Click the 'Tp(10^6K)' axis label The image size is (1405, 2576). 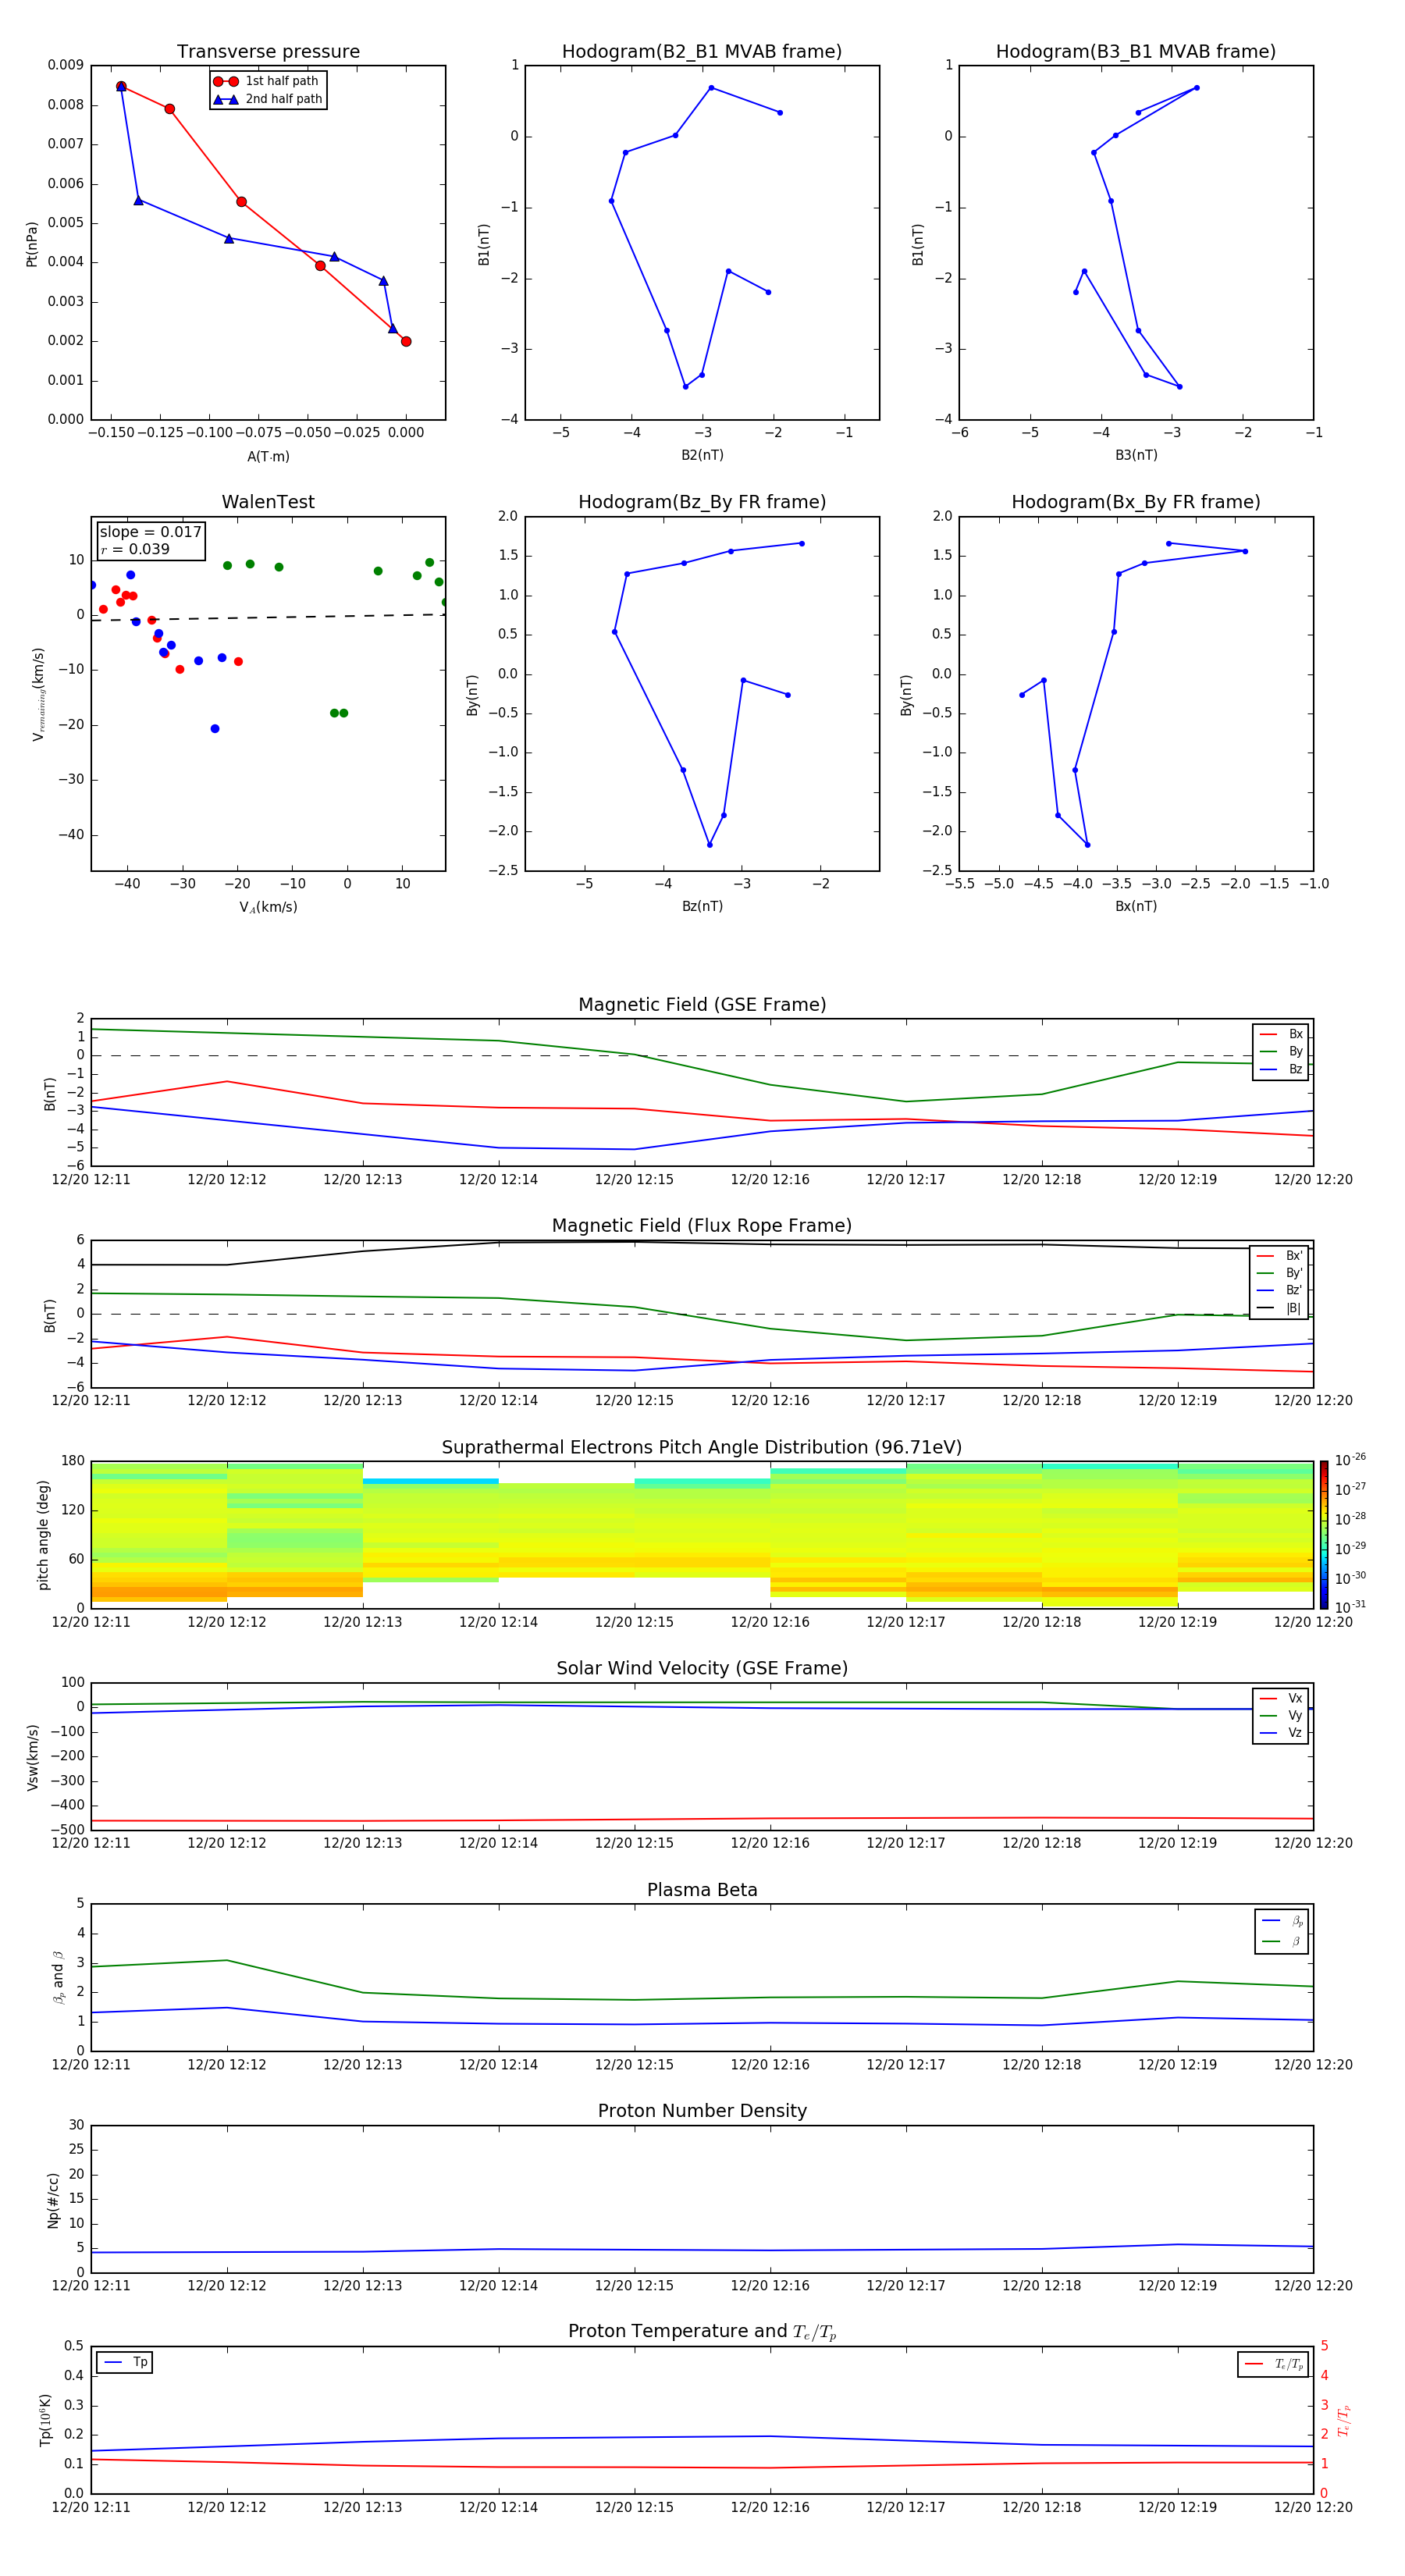click(x=45, y=2420)
